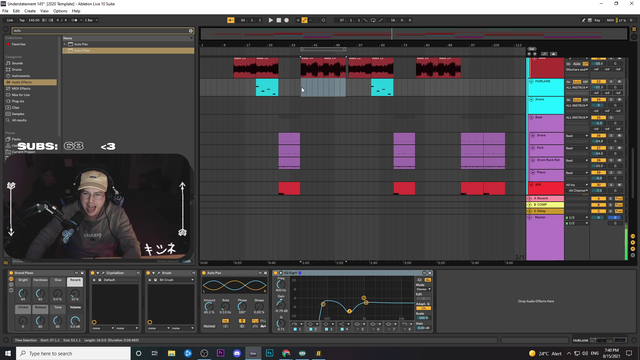This screenshot has width=640, height=360.
Task: Open the EQ Eight Stereo mode dropdown
Action: (423, 289)
